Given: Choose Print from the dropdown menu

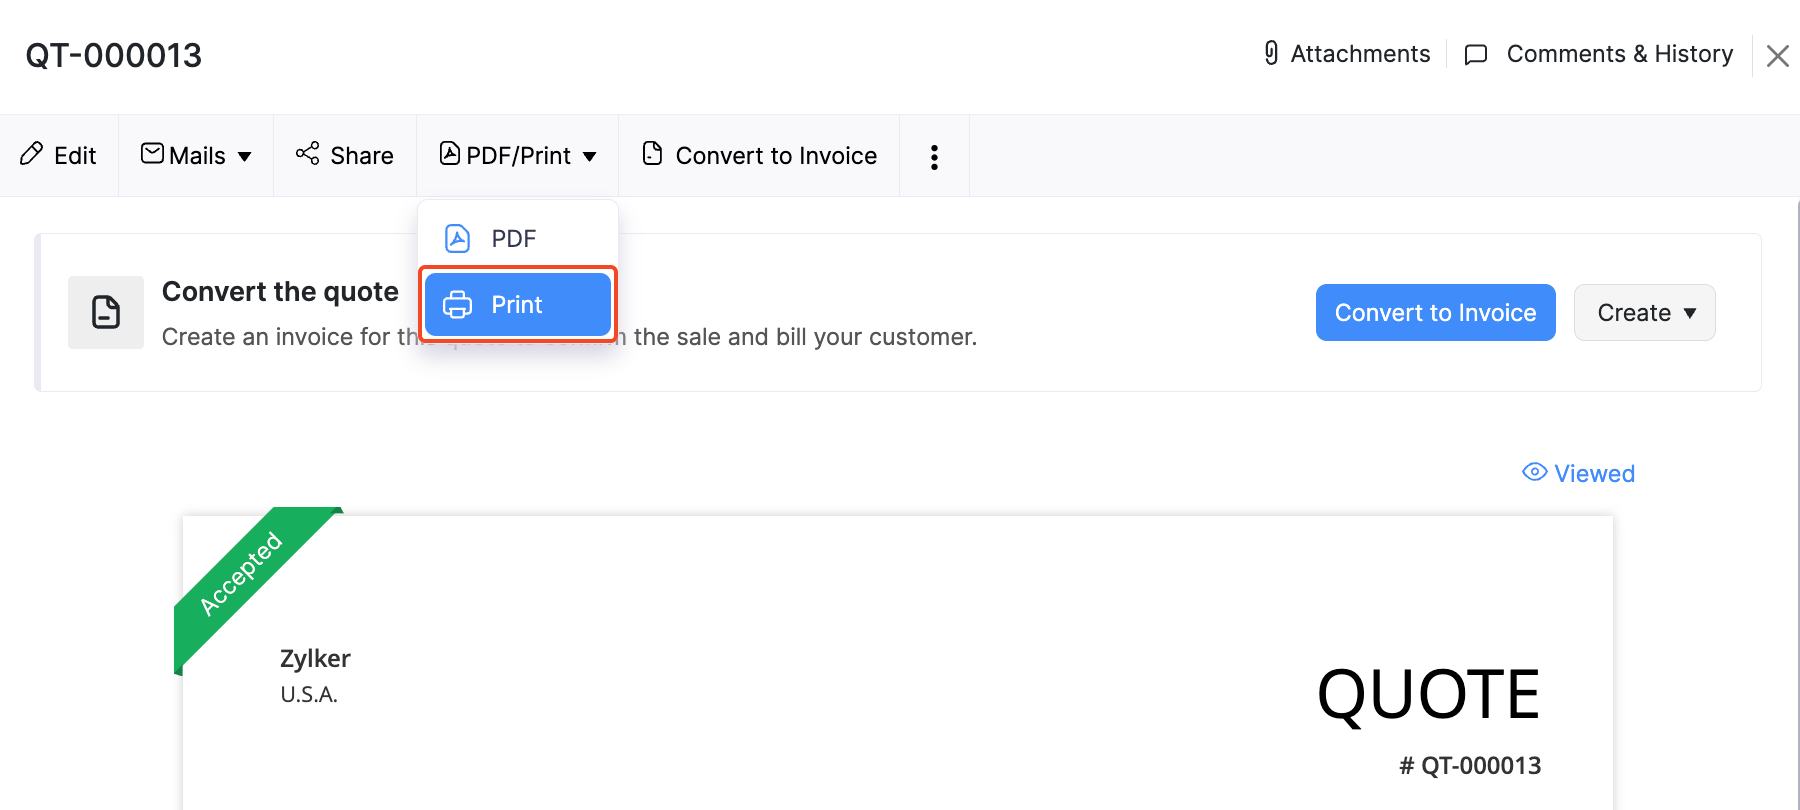Looking at the screenshot, I should 517,305.
